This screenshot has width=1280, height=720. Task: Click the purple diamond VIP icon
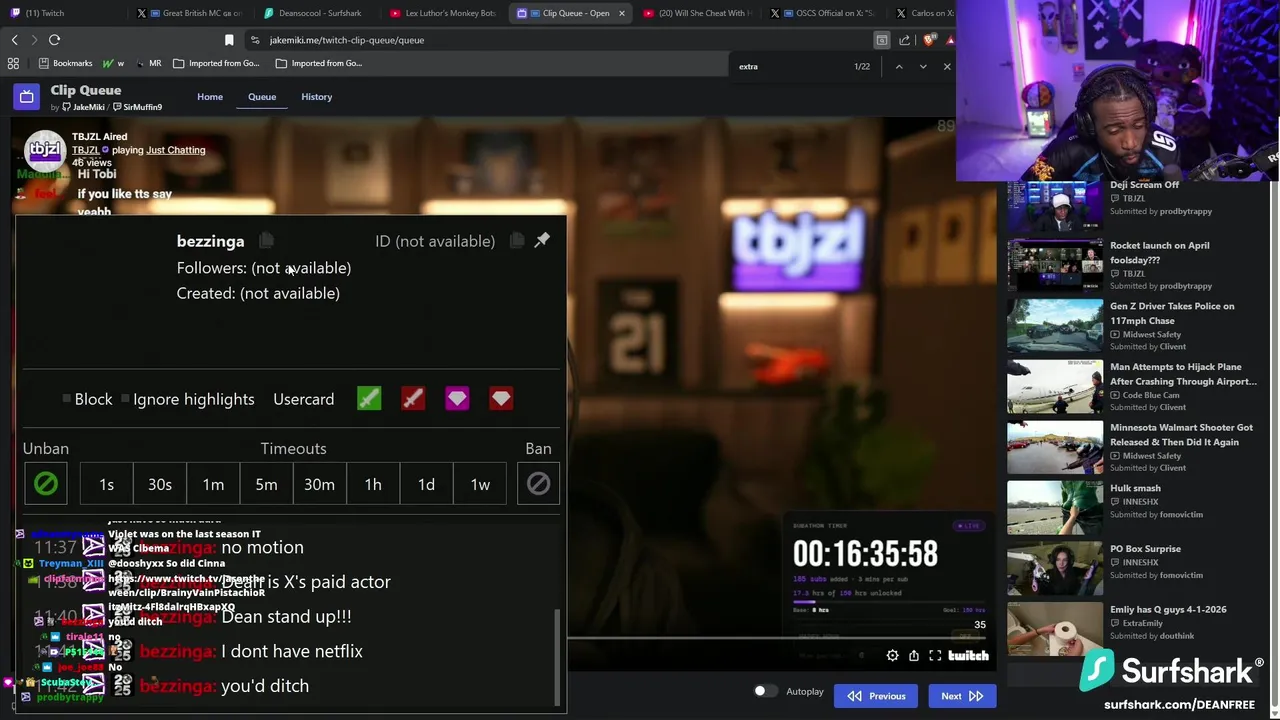point(457,399)
